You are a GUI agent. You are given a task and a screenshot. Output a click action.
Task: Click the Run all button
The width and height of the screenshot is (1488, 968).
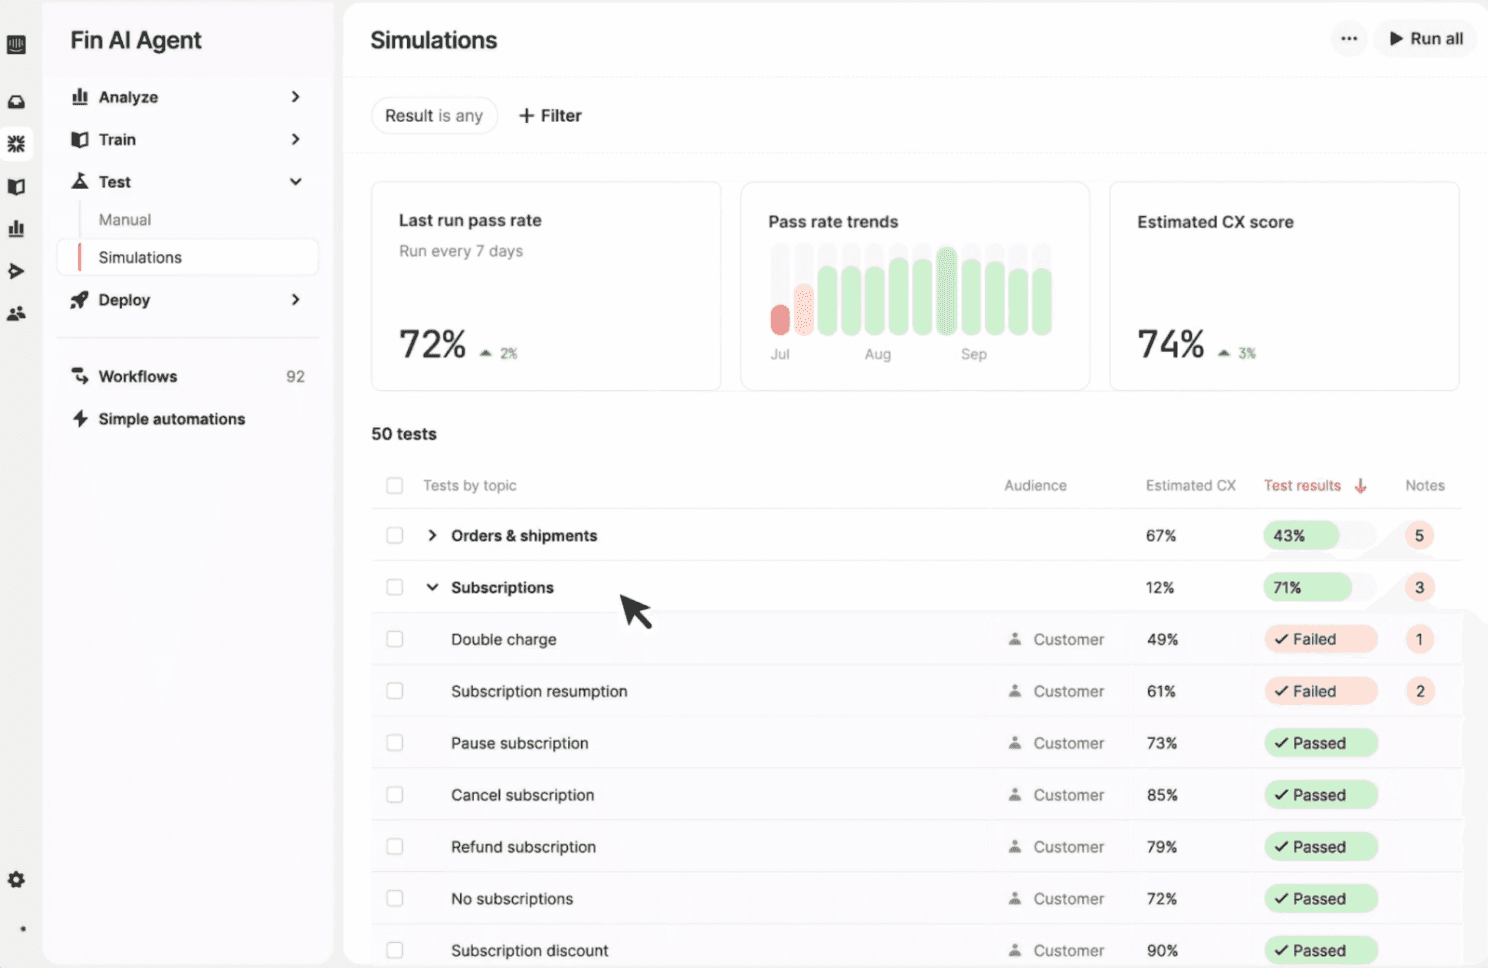[1426, 39]
